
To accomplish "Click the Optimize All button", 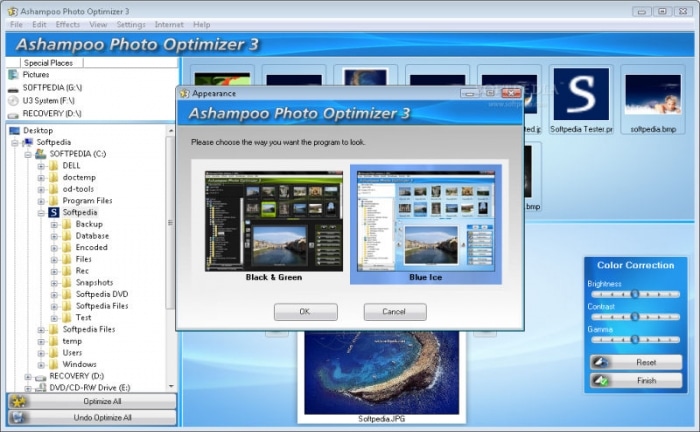I will click(92, 401).
